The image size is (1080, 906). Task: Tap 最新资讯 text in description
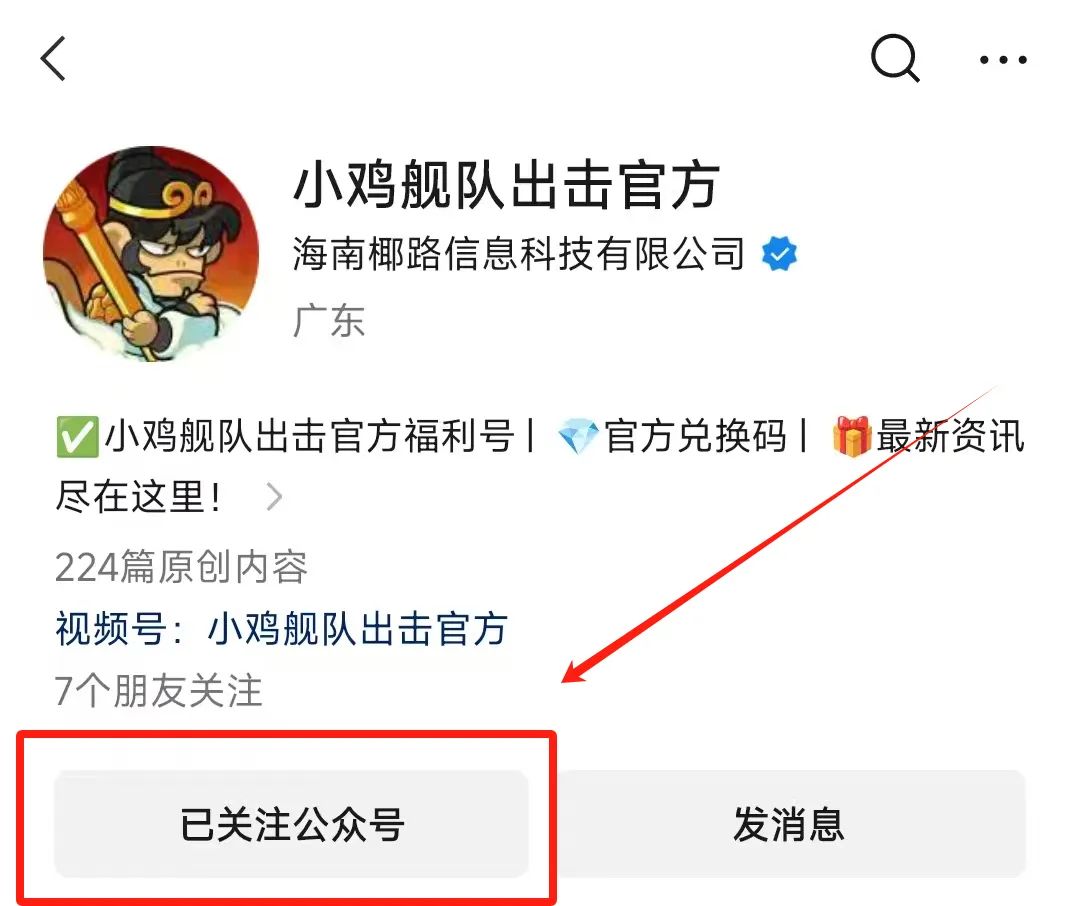pyautogui.click(x=951, y=437)
